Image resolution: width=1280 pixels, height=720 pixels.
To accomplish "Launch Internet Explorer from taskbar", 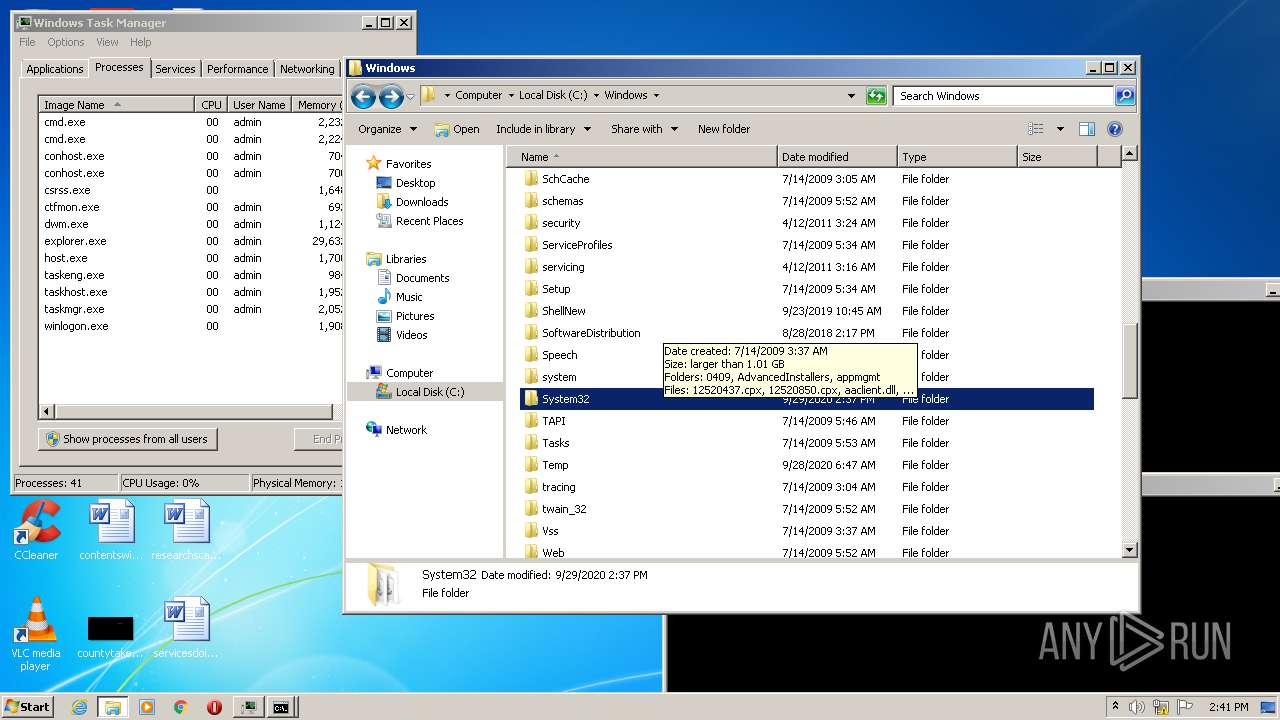I will (80, 707).
